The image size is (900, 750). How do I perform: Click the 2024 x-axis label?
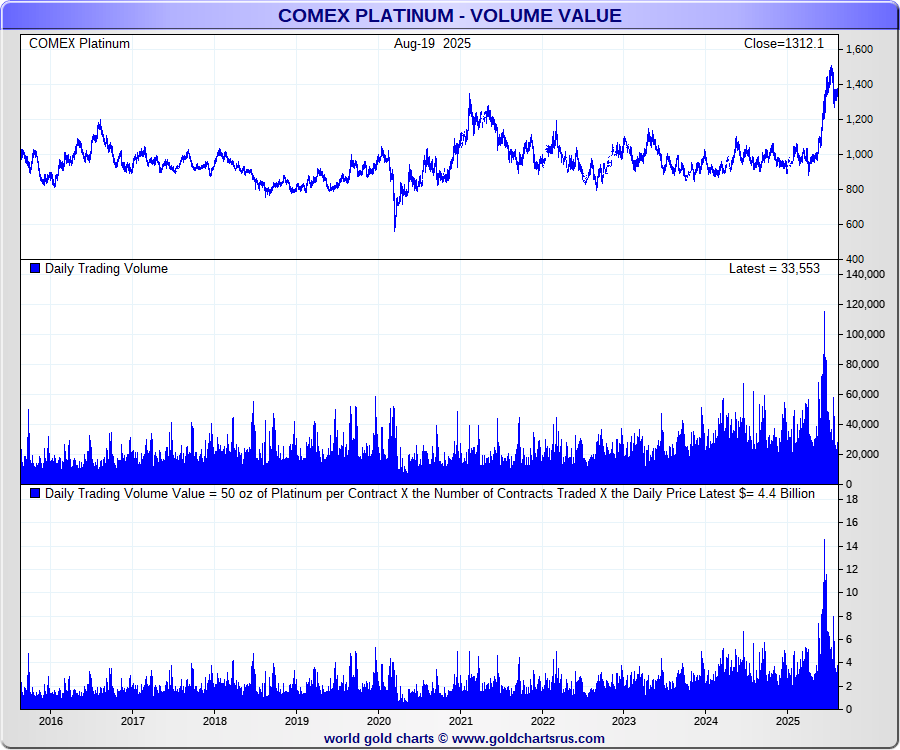click(706, 721)
